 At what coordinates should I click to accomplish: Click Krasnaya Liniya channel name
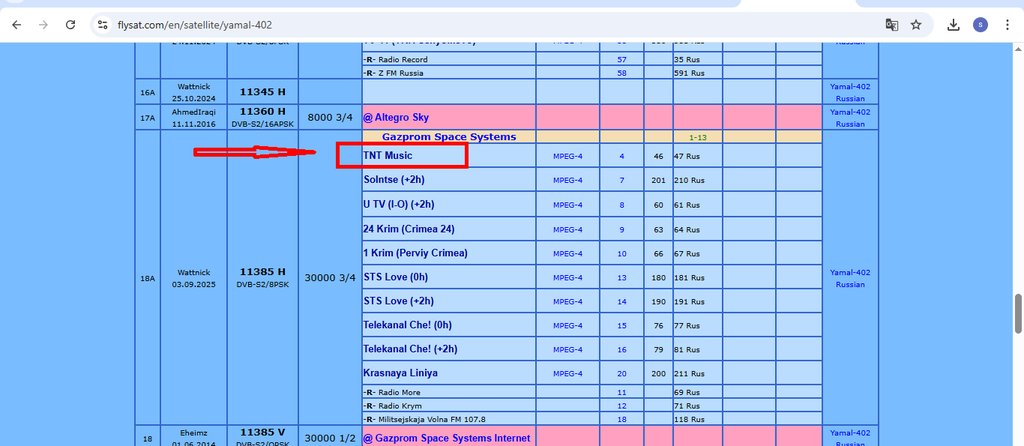coord(400,373)
